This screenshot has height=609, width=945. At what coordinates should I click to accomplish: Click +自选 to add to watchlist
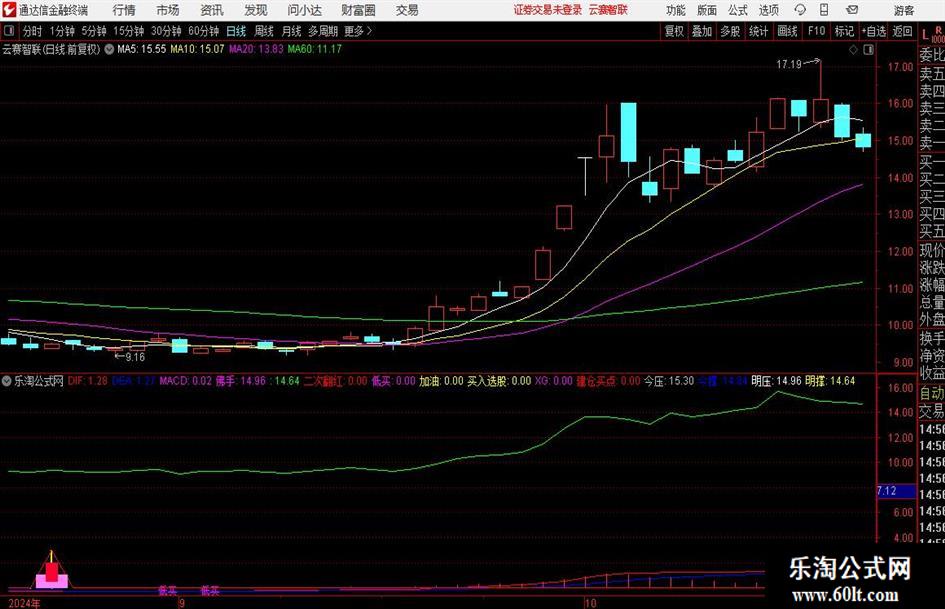(x=873, y=31)
